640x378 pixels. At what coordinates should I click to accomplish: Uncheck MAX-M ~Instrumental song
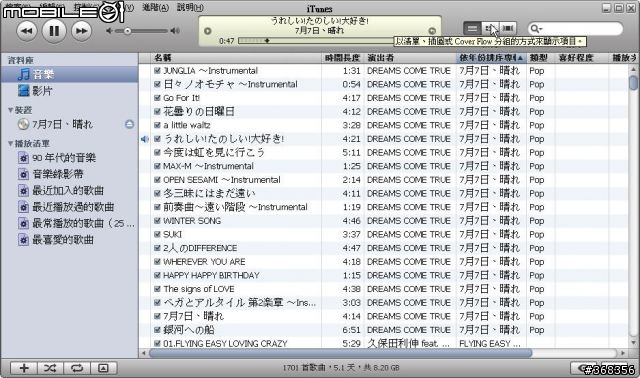pyautogui.click(x=157, y=166)
